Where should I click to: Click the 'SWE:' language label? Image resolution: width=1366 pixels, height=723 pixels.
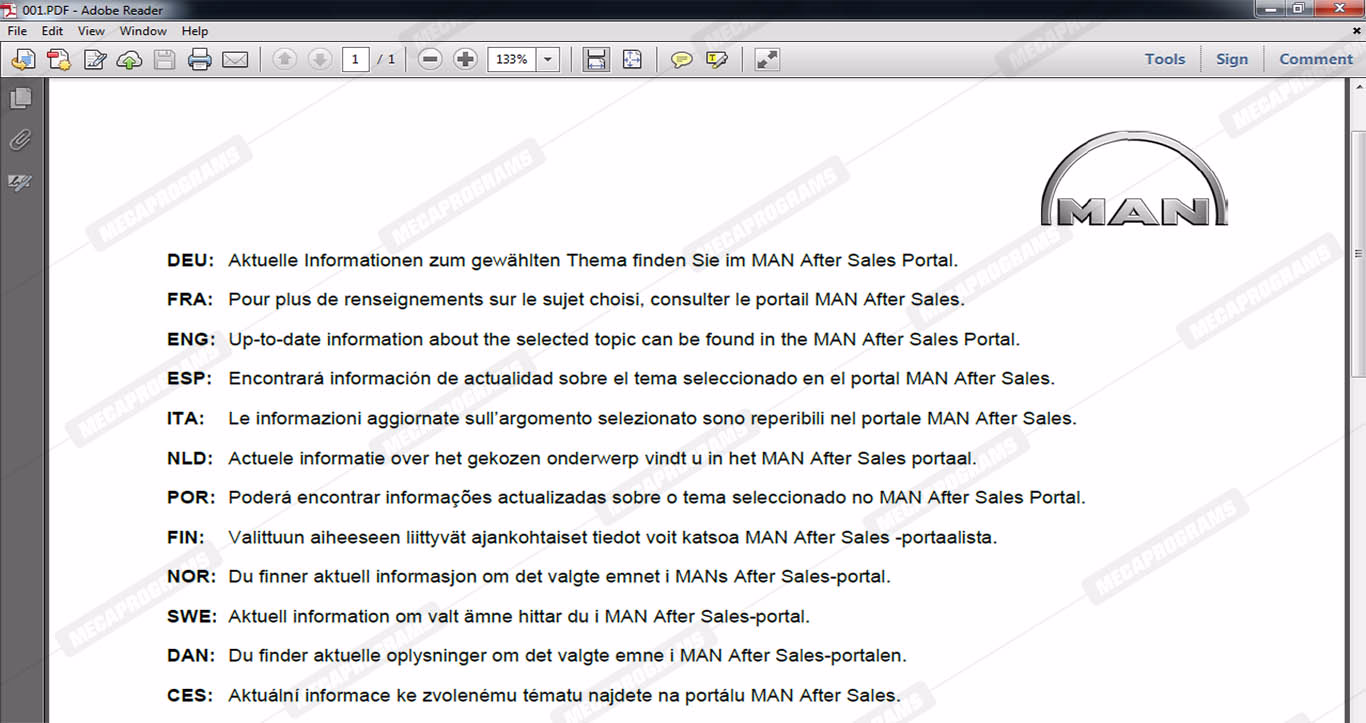[x=191, y=616]
